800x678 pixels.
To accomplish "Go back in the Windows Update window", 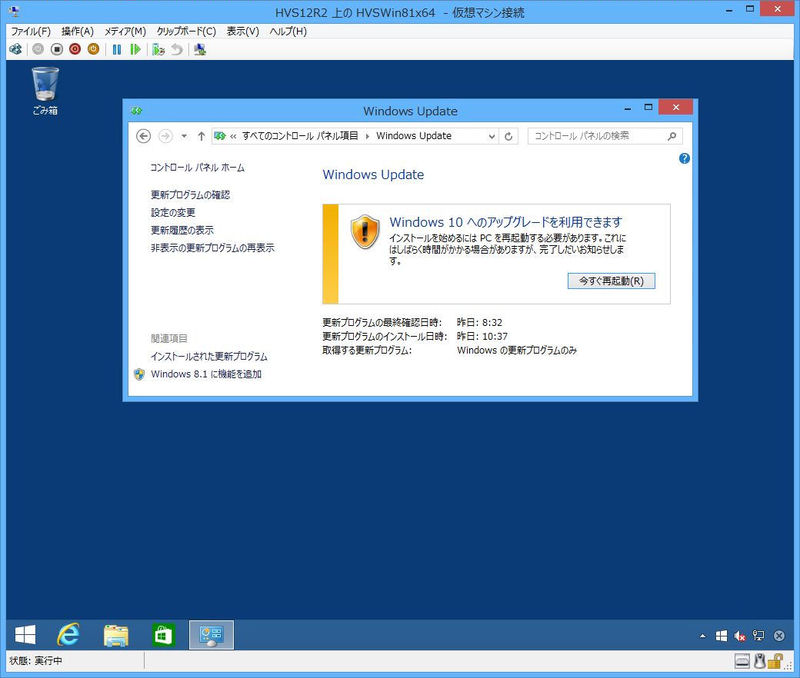I will [x=143, y=136].
